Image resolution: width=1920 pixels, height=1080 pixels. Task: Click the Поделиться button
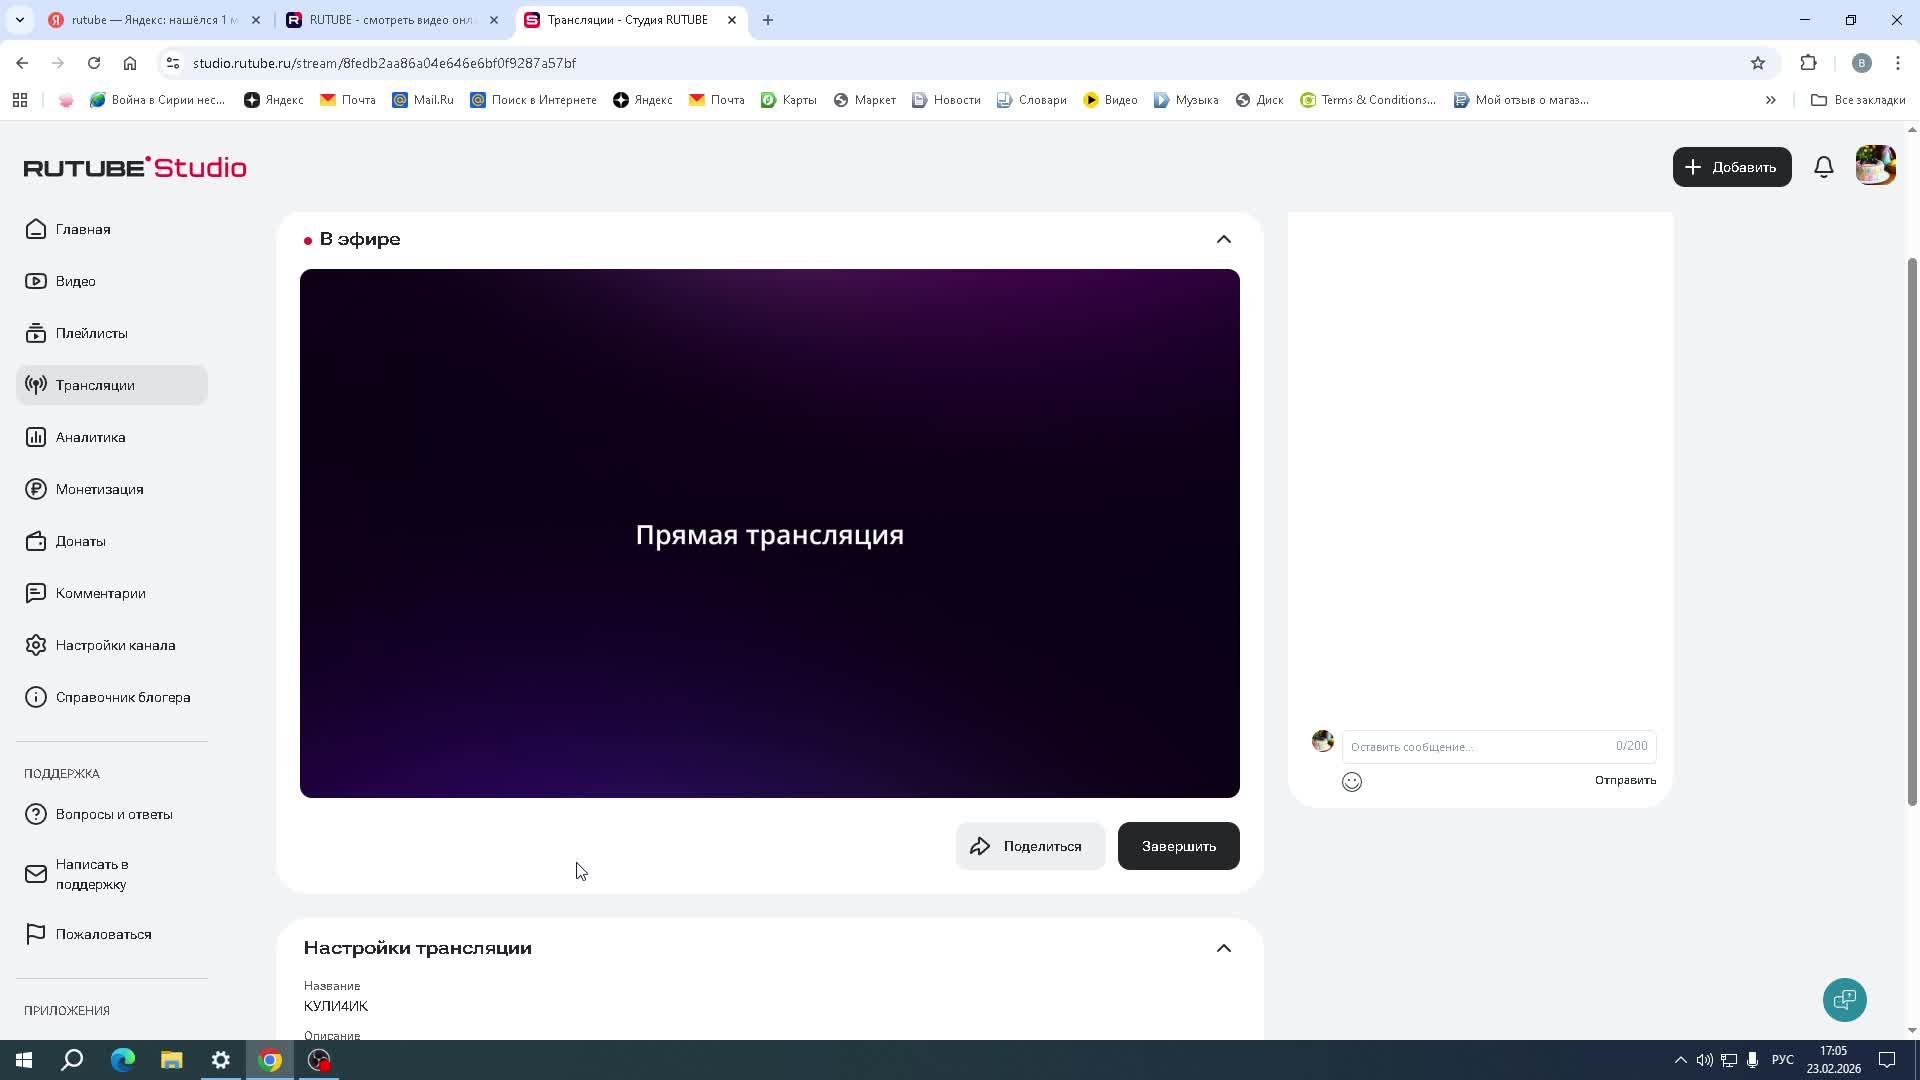click(x=1029, y=846)
